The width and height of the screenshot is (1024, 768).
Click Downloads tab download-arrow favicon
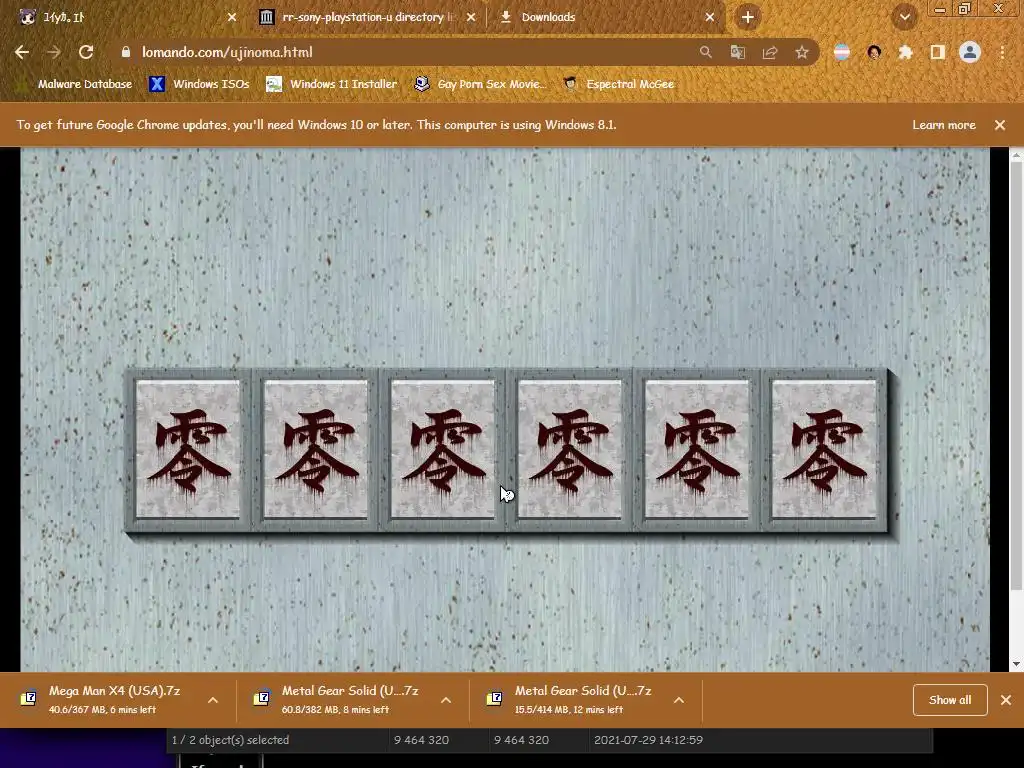pyautogui.click(x=505, y=17)
